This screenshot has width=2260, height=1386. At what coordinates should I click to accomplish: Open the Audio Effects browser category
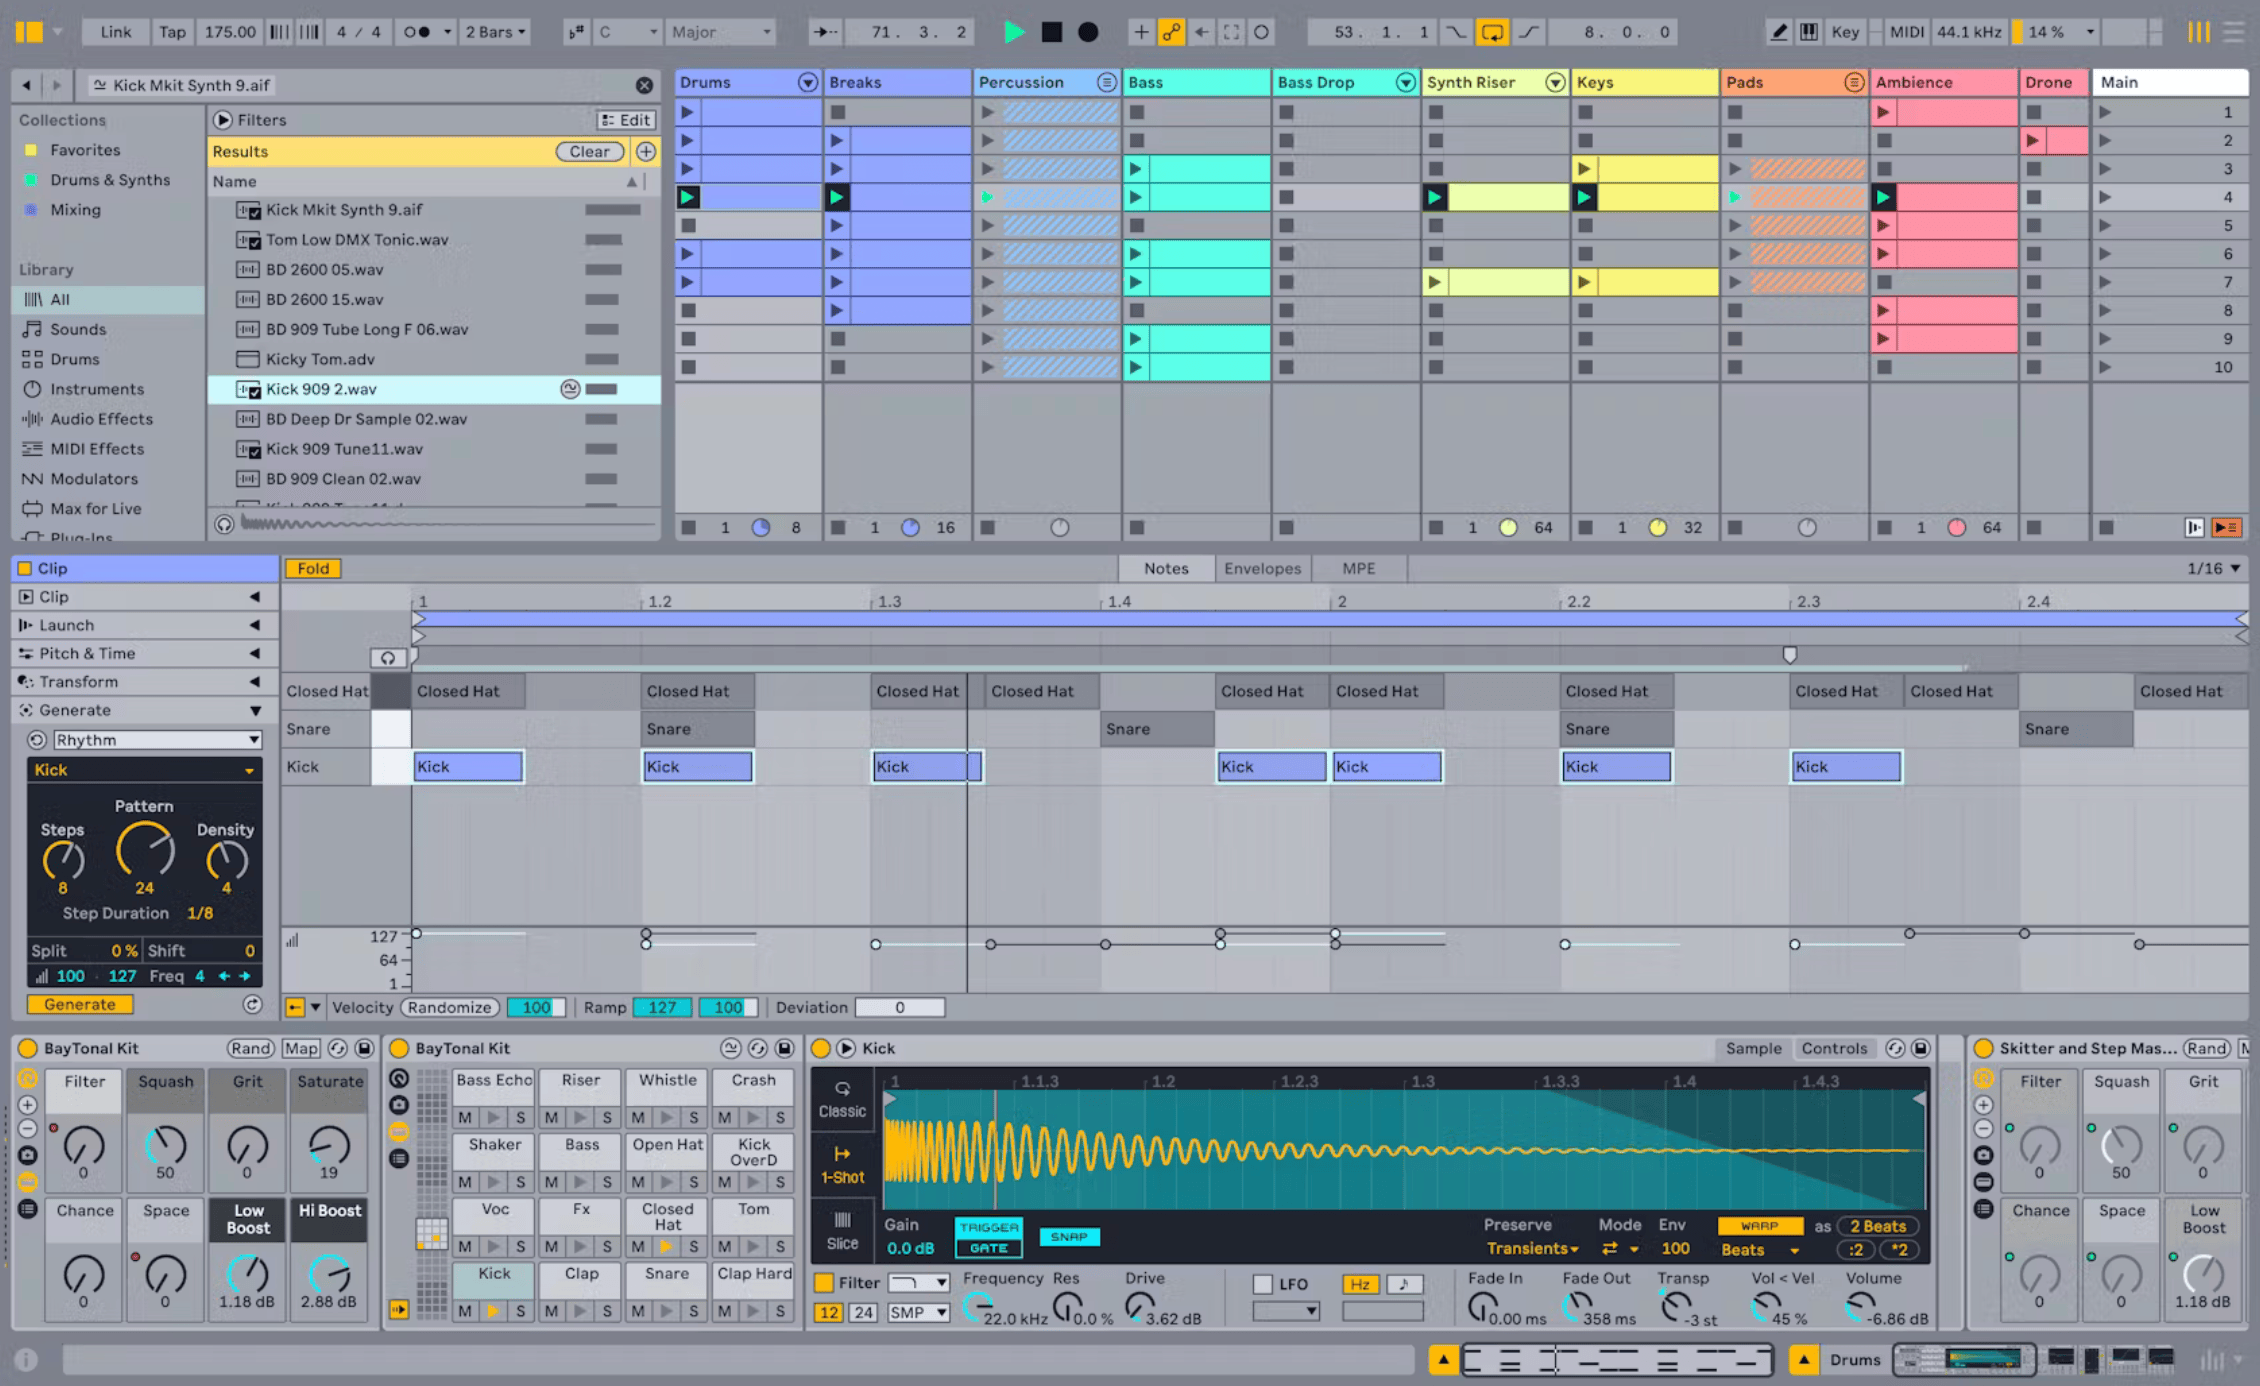pyautogui.click(x=99, y=419)
